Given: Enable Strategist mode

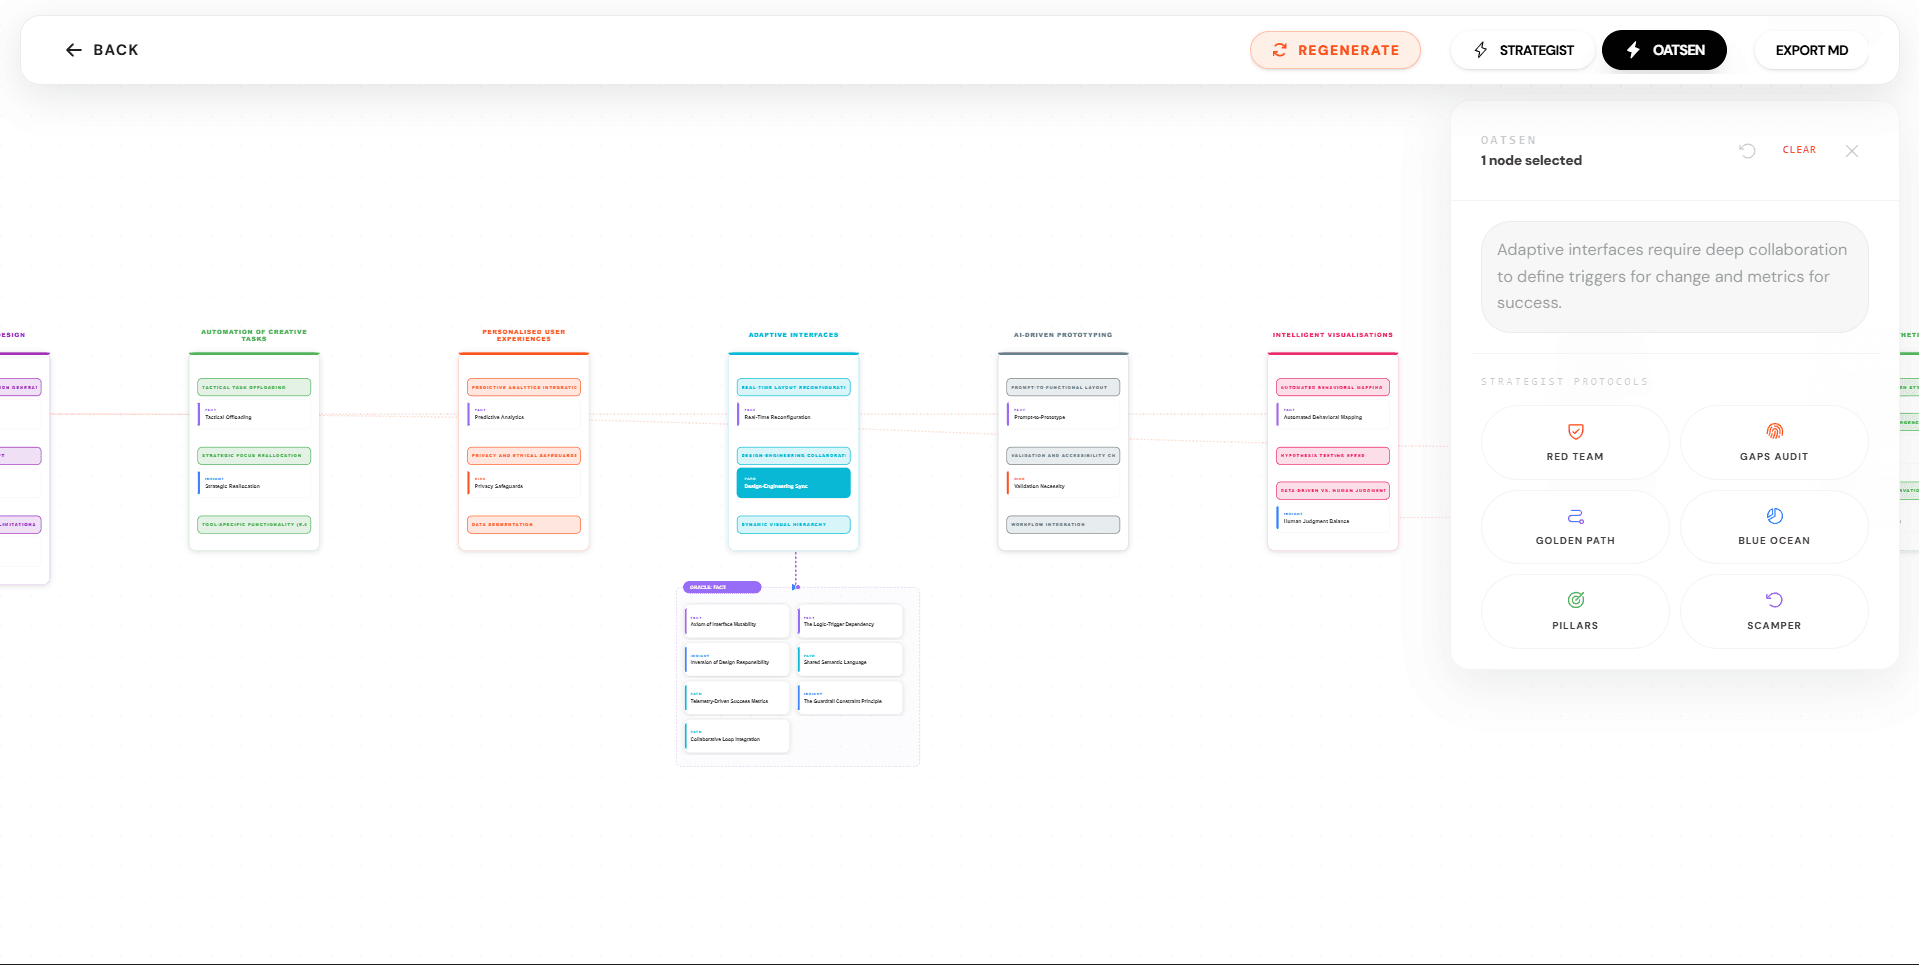Looking at the screenshot, I should click(x=1522, y=50).
